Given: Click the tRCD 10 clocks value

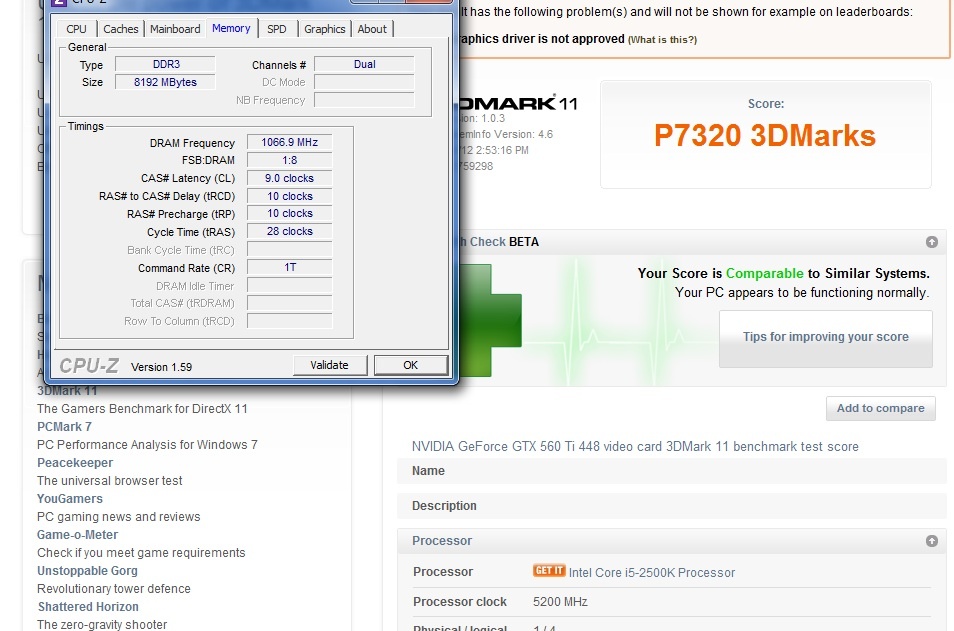Looking at the screenshot, I should click(290, 196).
